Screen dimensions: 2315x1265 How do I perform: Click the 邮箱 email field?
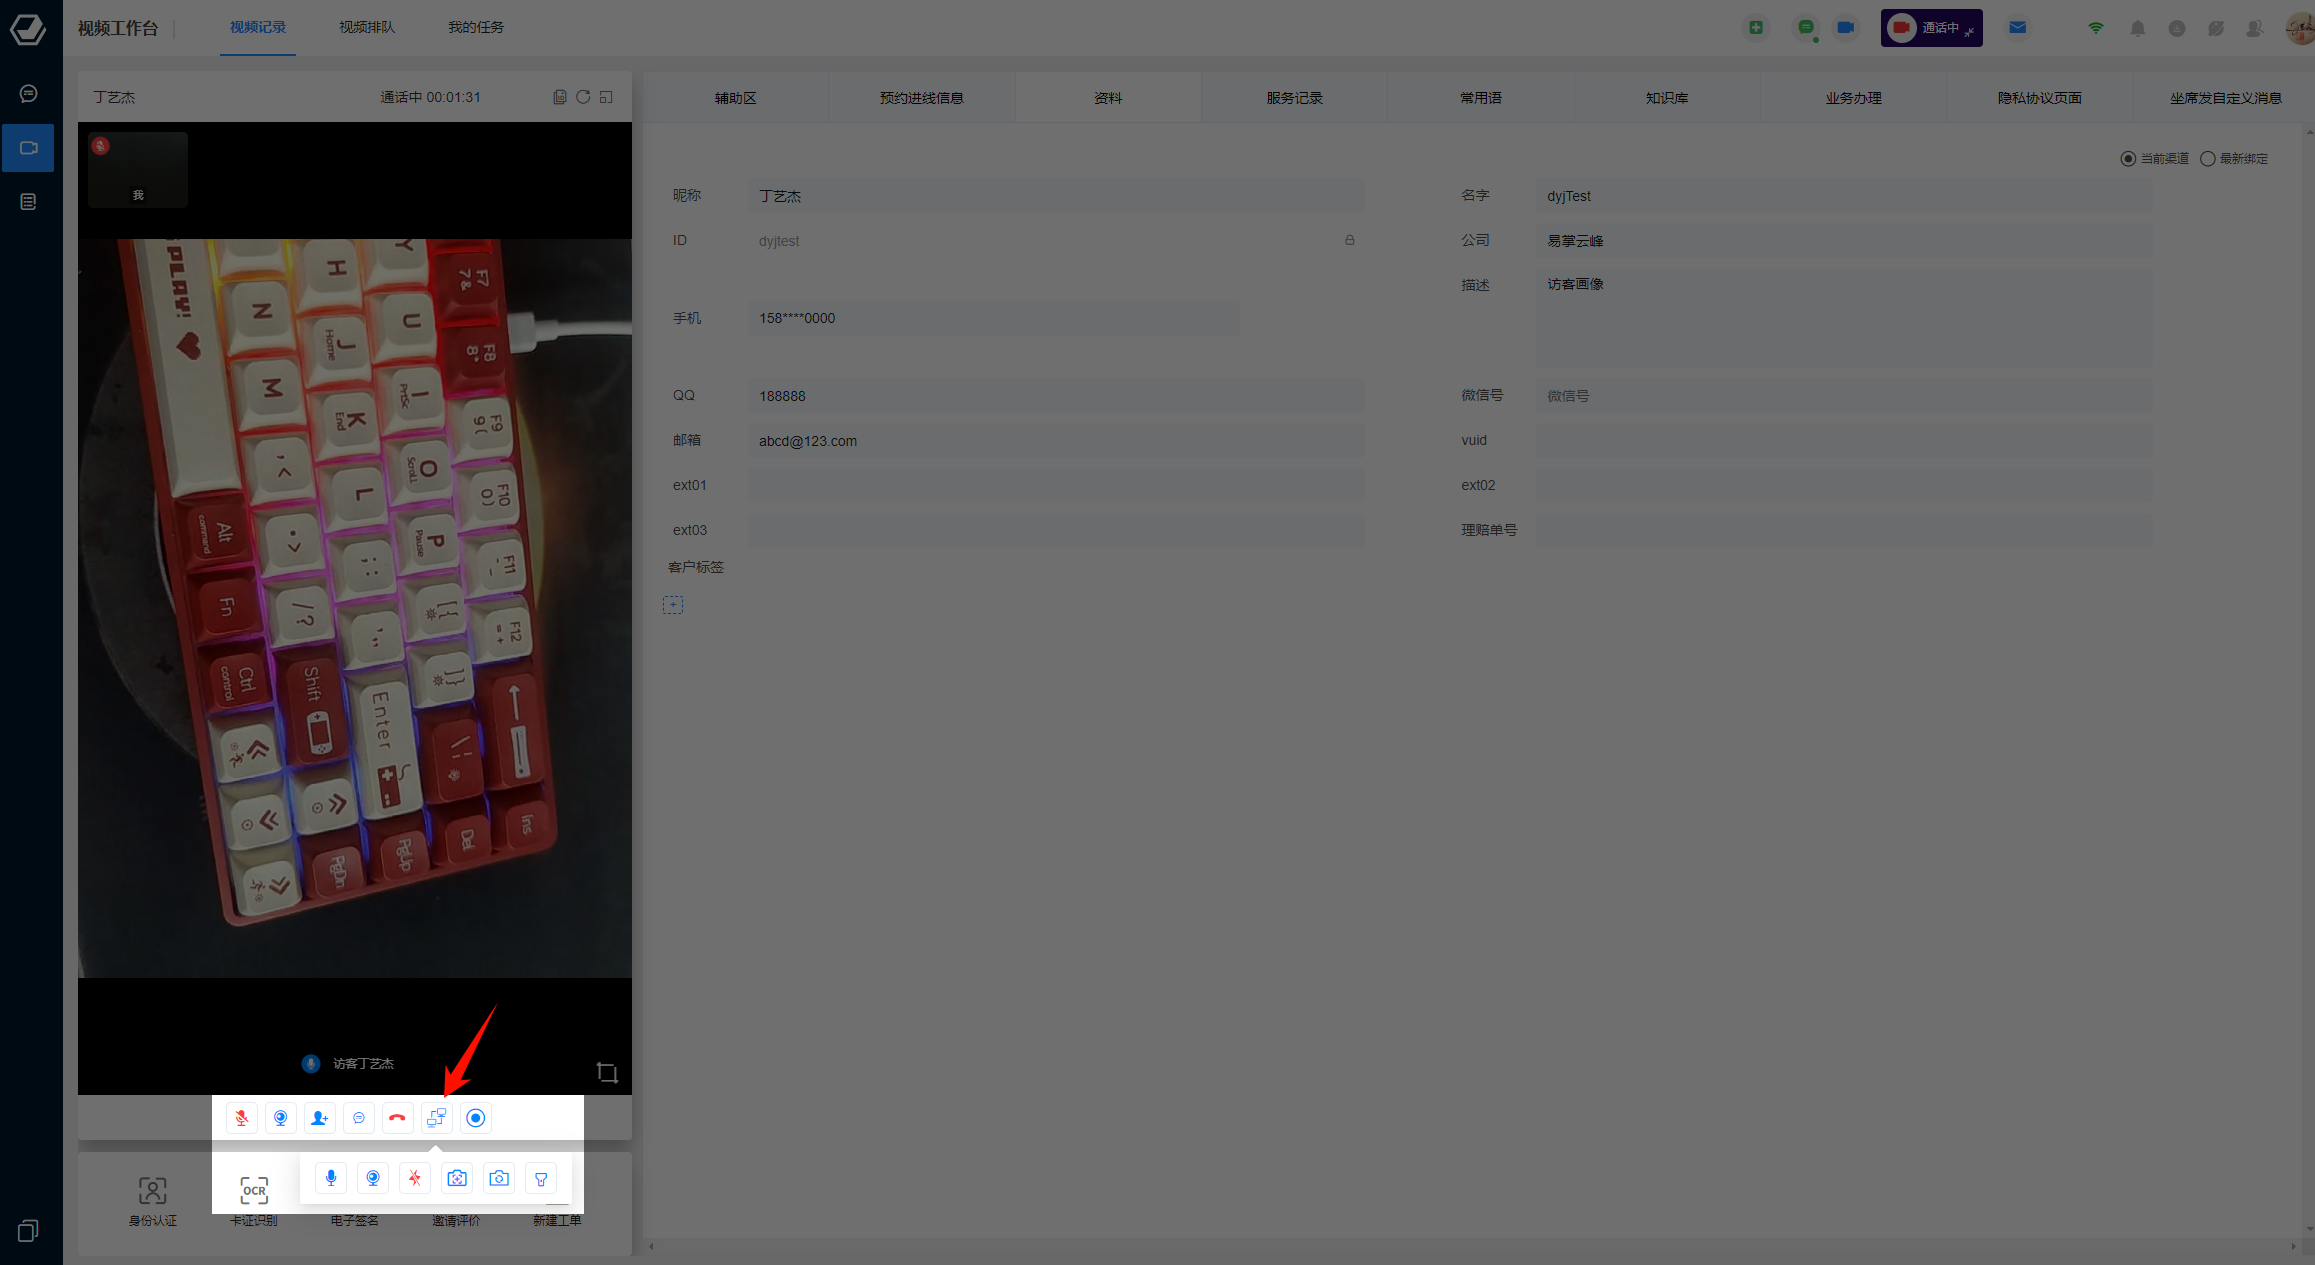coord(1056,441)
